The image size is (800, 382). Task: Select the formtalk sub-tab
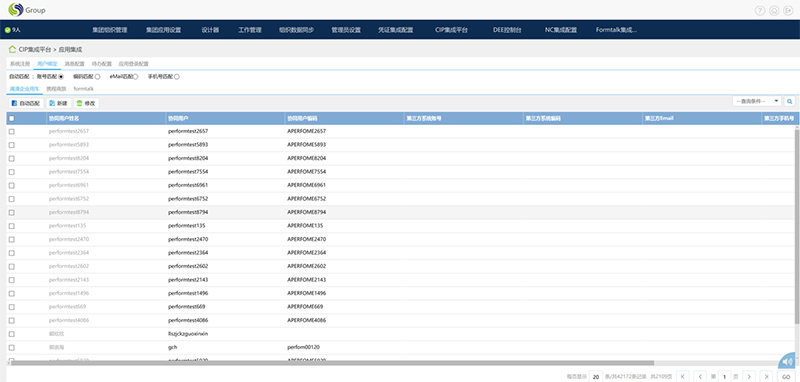(84, 89)
